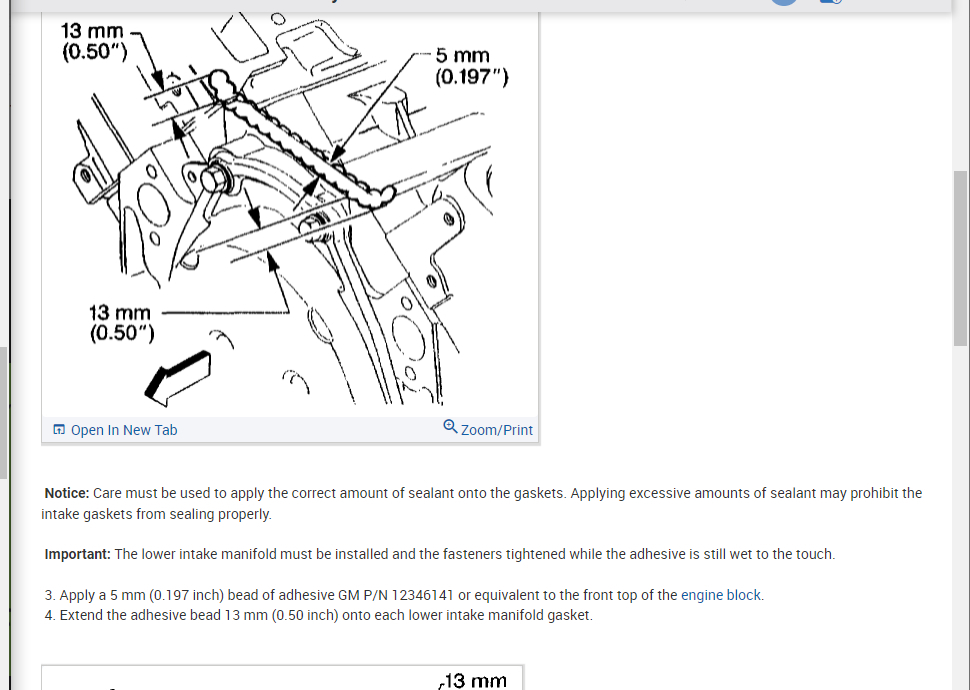The image size is (970, 690).
Task: Click the 'Notice:' heading text
Action: pyautogui.click(x=67, y=493)
